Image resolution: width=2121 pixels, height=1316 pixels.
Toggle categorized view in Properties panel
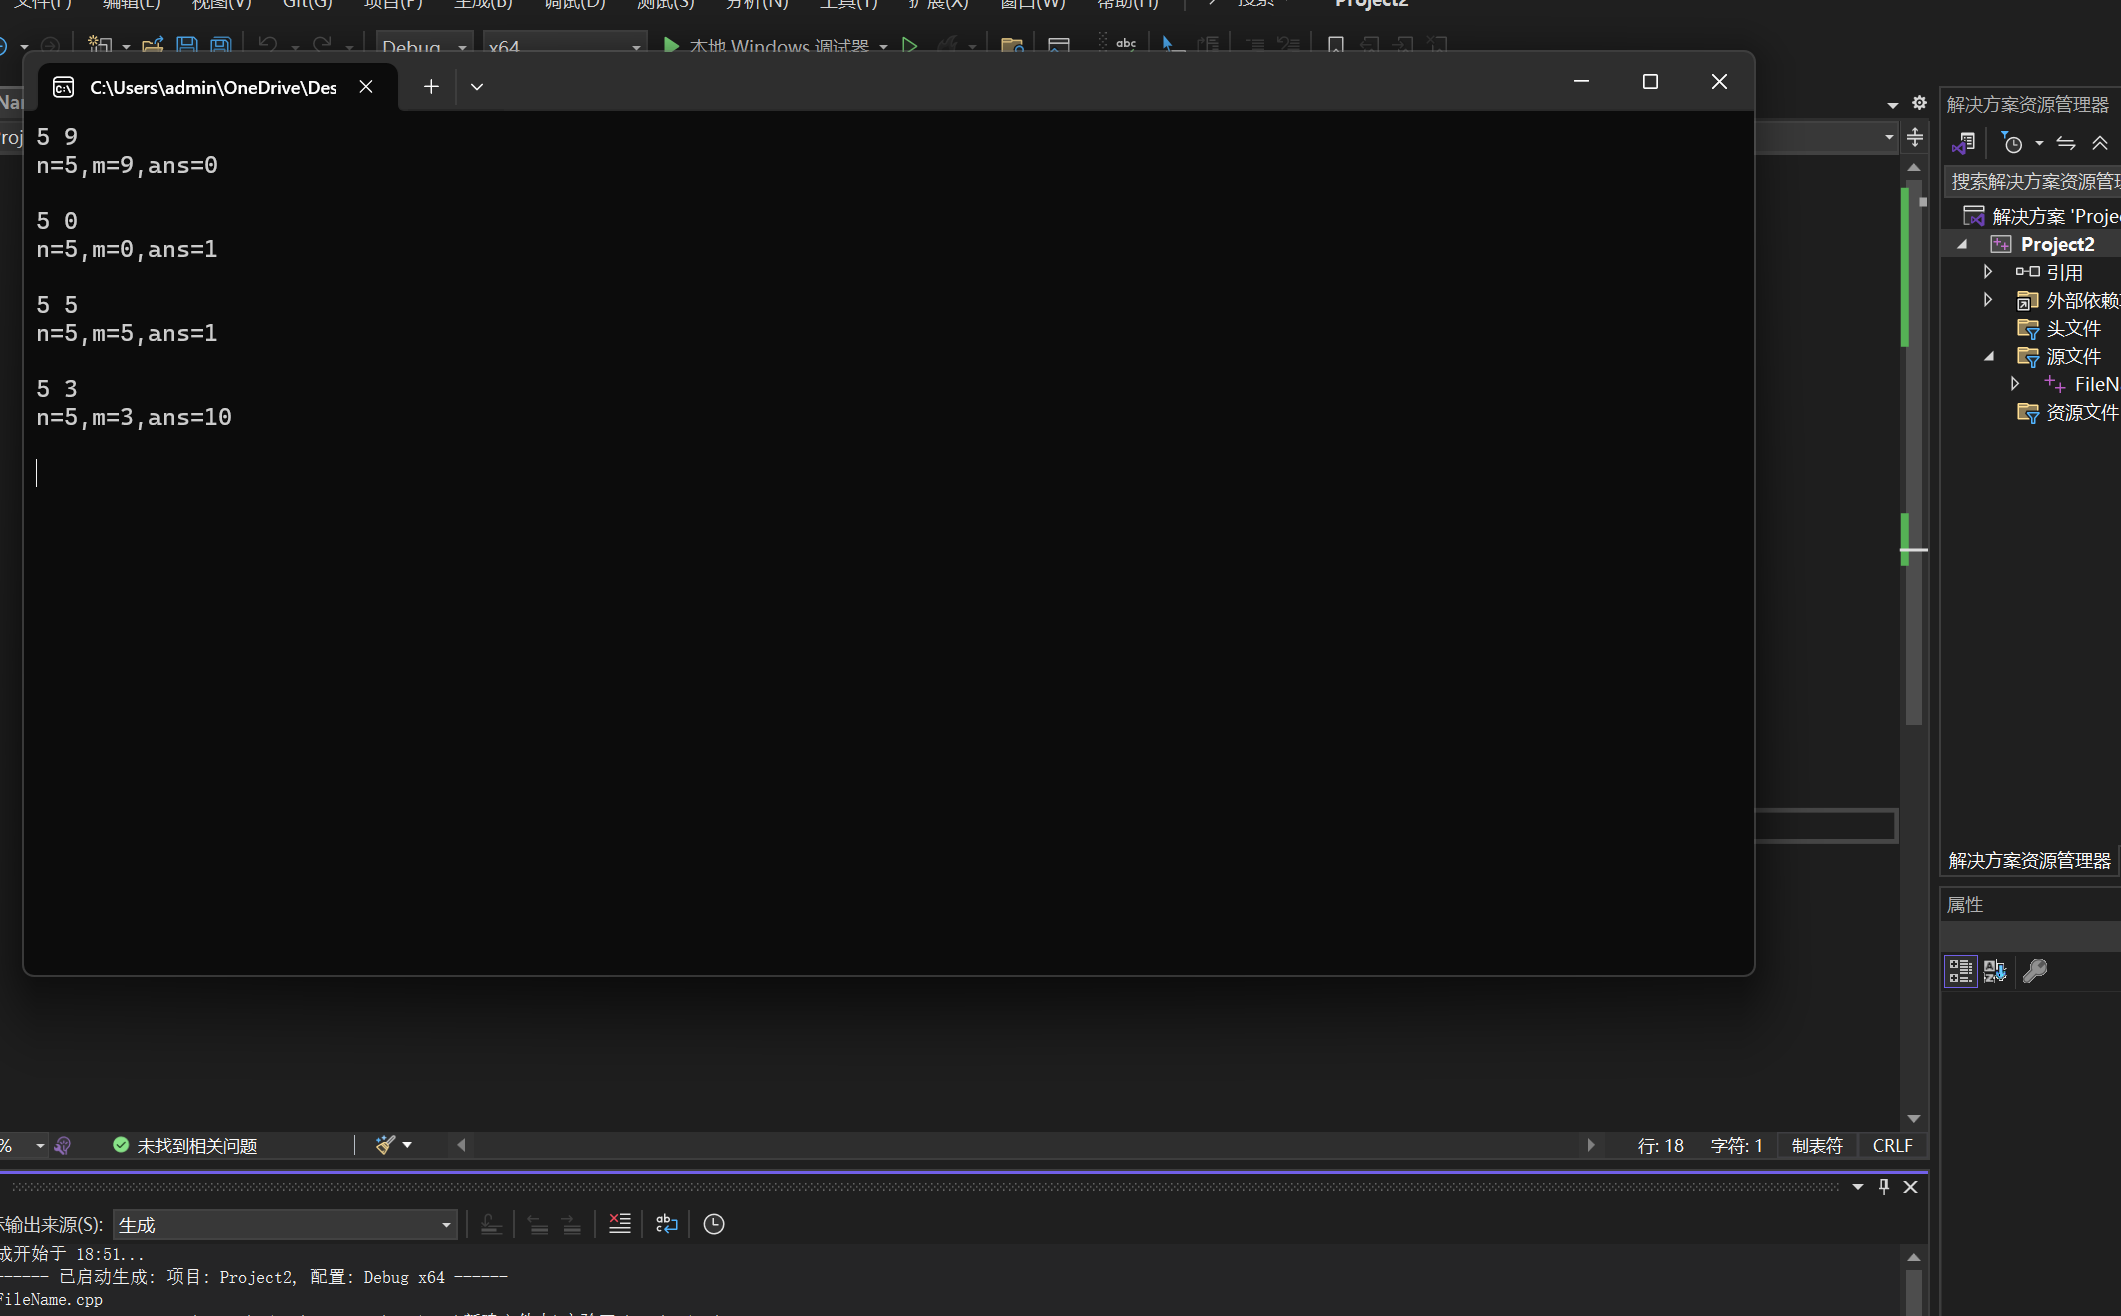tap(1960, 971)
